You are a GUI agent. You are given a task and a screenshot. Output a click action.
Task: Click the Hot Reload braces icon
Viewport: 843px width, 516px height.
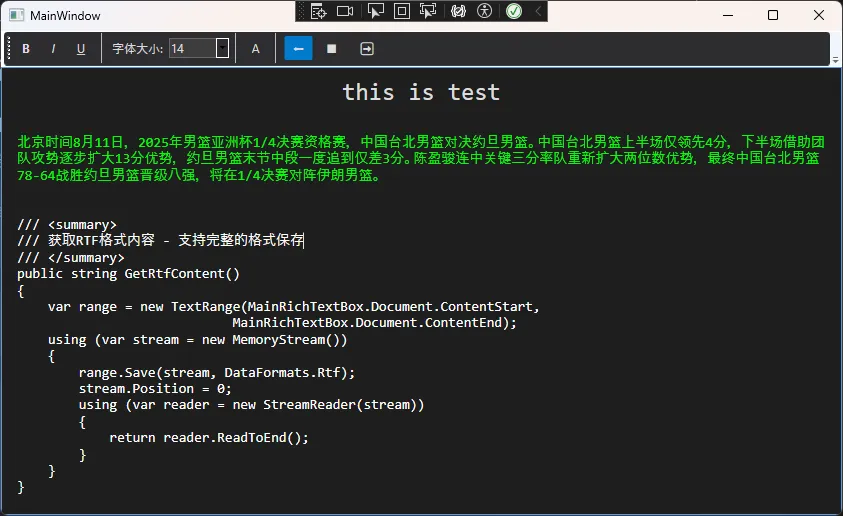click(458, 11)
